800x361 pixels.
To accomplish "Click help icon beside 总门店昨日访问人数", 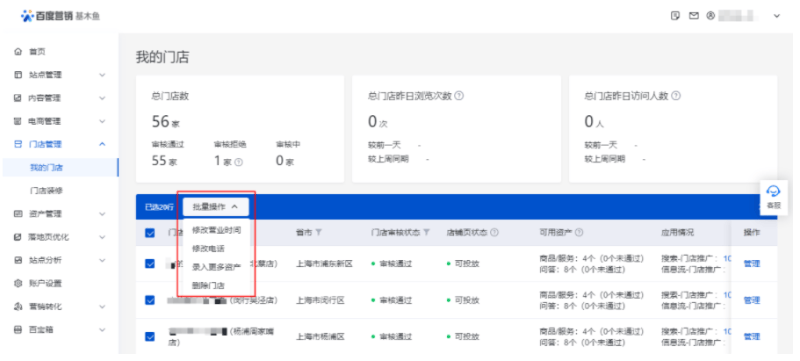I will pos(676,95).
